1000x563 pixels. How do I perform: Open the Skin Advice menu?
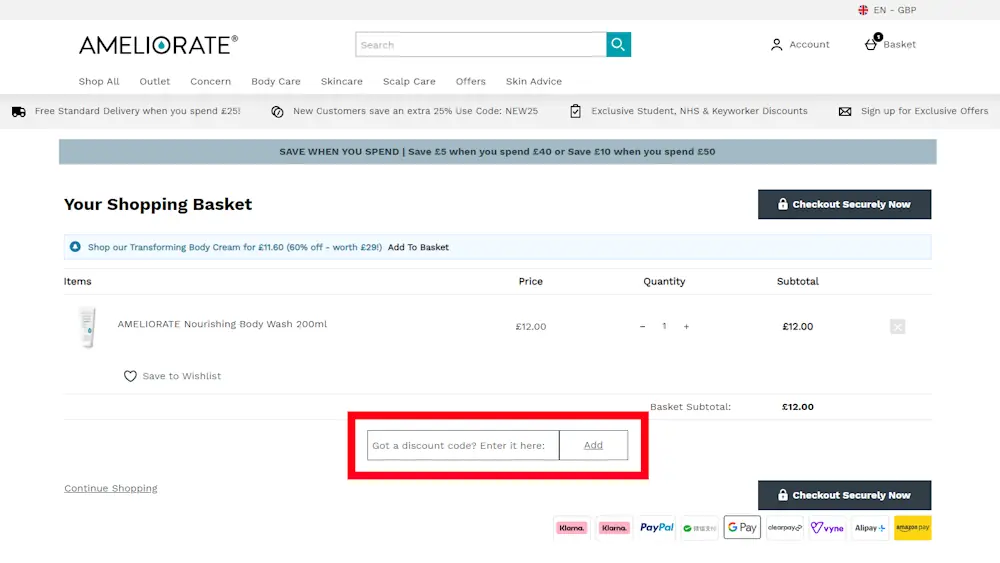(x=534, y=82)
